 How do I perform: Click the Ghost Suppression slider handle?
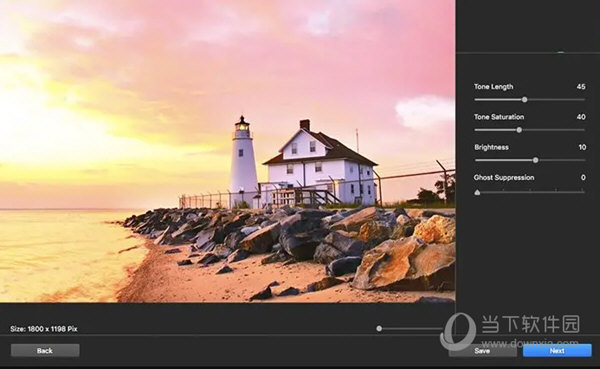click(477, 192)
